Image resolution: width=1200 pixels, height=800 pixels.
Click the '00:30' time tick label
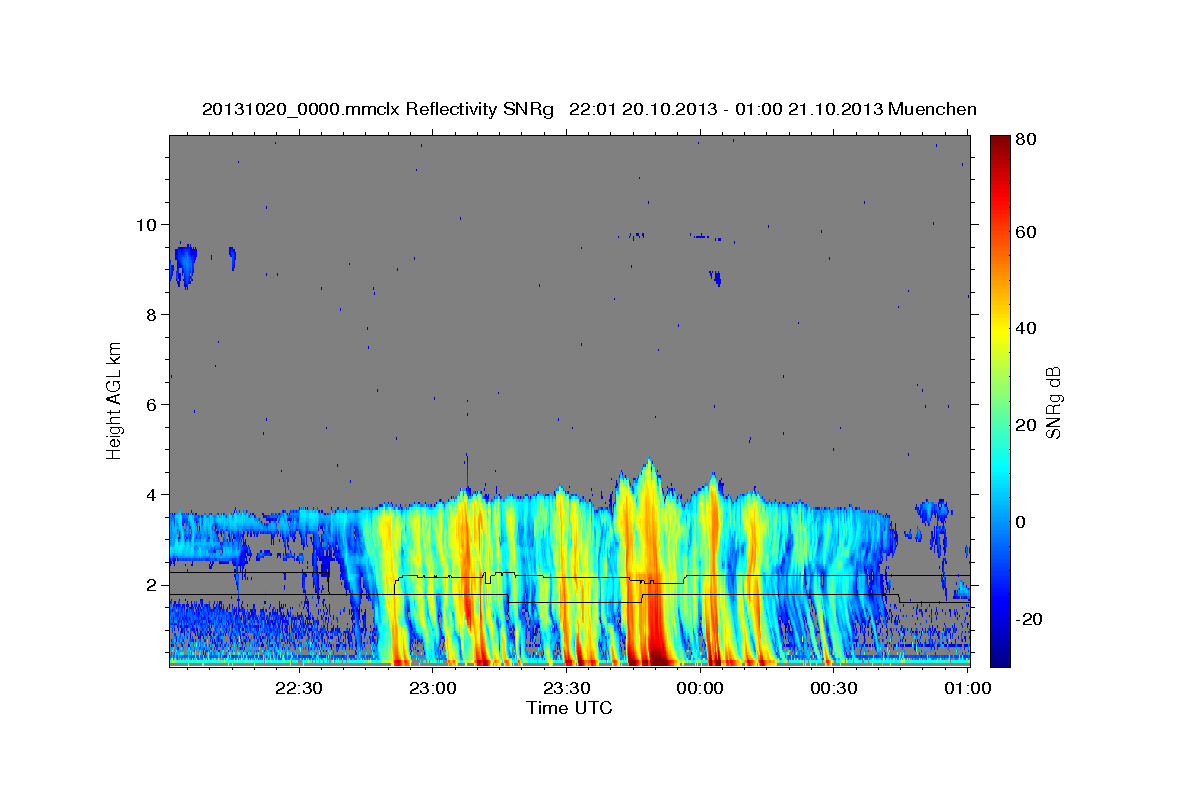tap(834, 689)
